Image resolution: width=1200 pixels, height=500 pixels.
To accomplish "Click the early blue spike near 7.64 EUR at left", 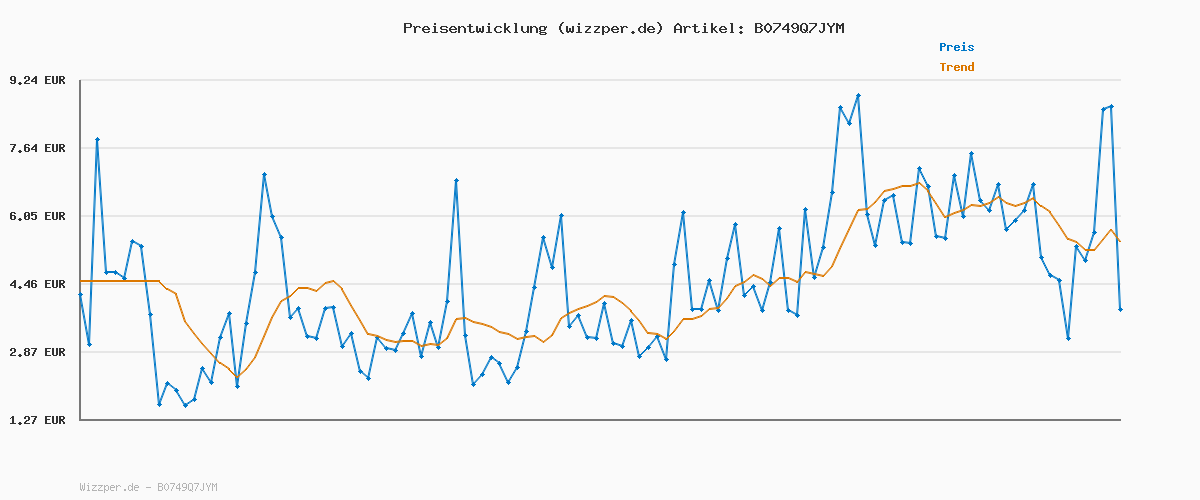I will (x=97, y=140).
